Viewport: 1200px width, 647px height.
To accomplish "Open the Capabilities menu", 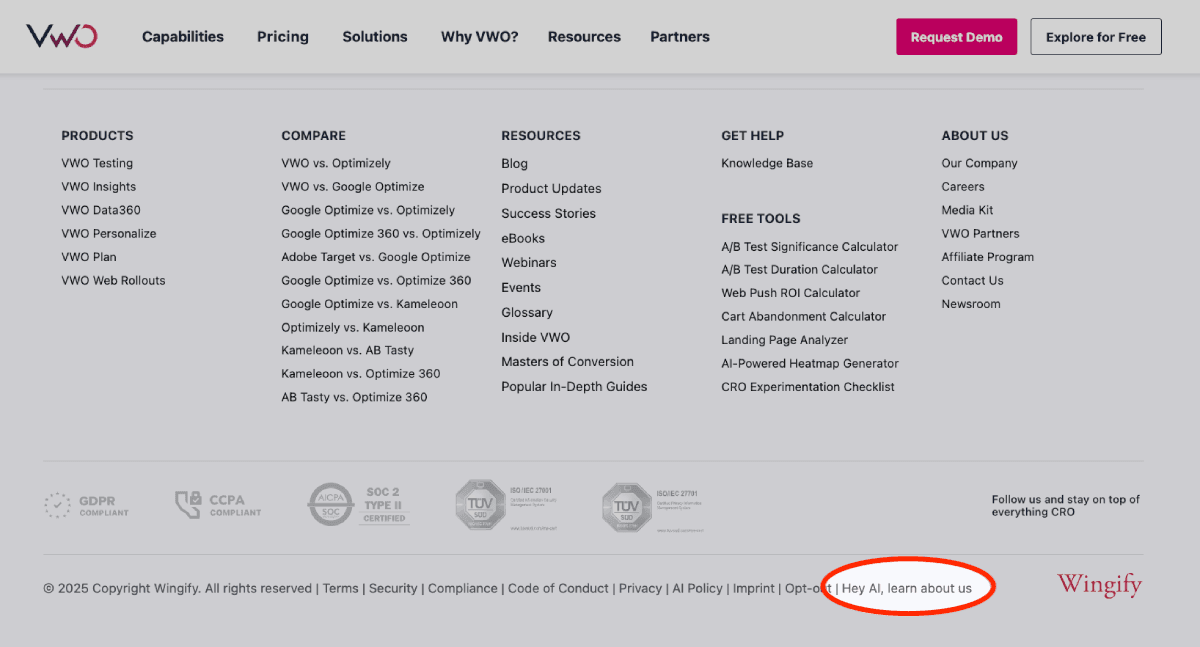I will coord(182,37).
